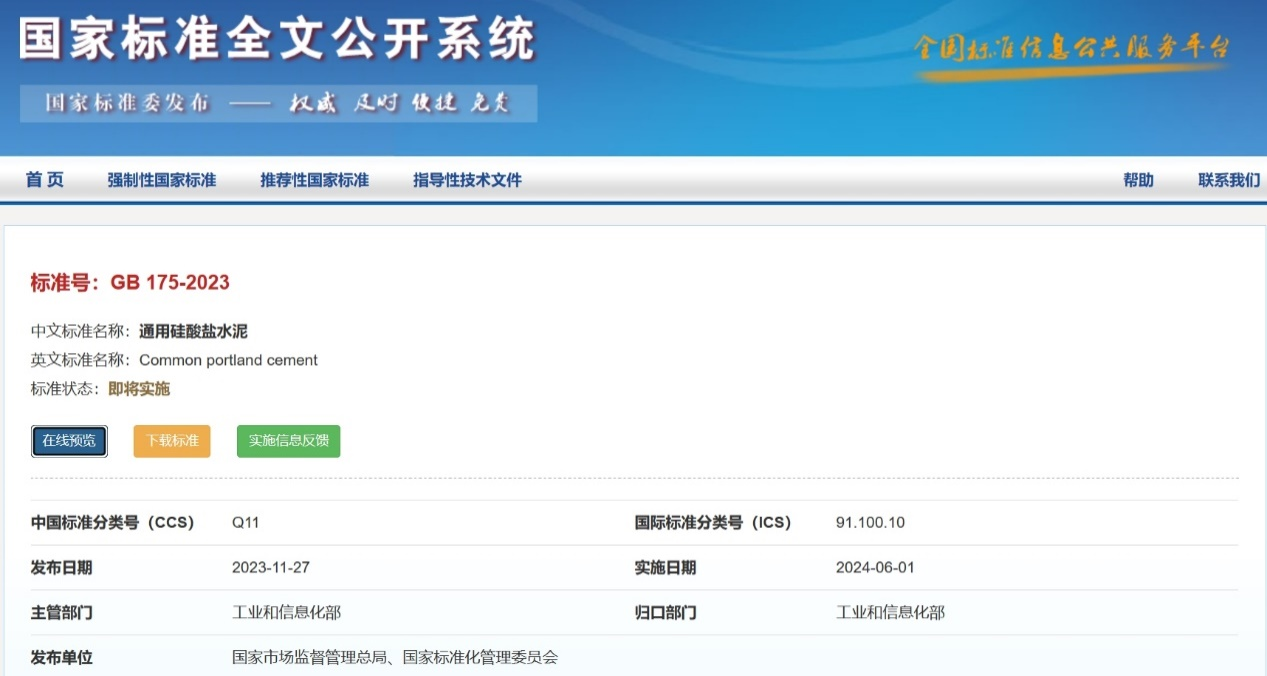Click the 国家标准委发布 slogan banner
This screenshot has width=1267, height=676.
coord(278,103)
